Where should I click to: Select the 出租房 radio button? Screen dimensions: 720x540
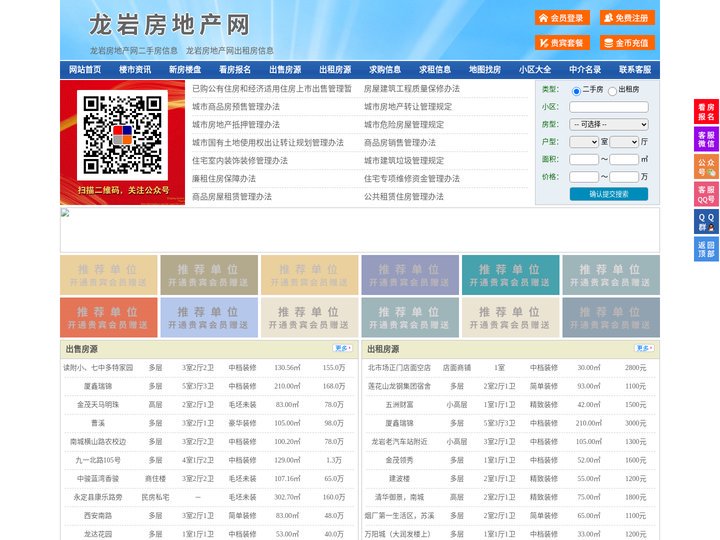tap(612, 91)
